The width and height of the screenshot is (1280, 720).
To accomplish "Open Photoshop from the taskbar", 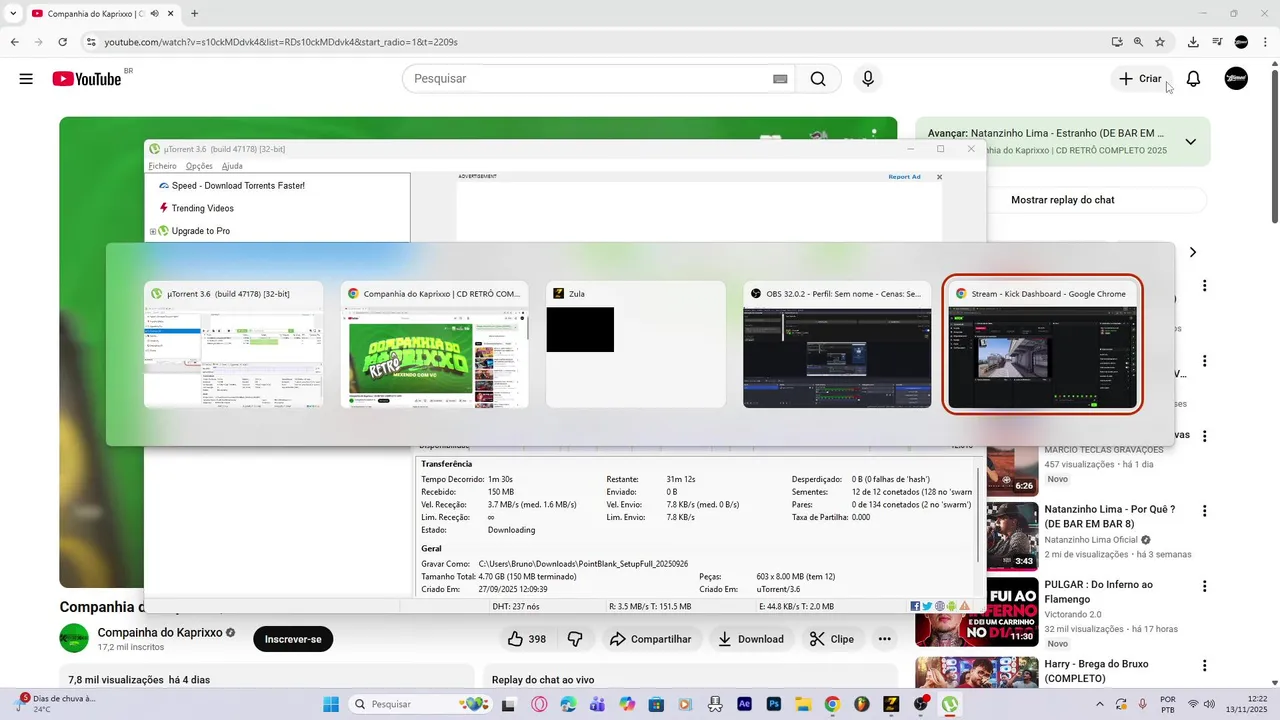I will click(x=773, y=704).
